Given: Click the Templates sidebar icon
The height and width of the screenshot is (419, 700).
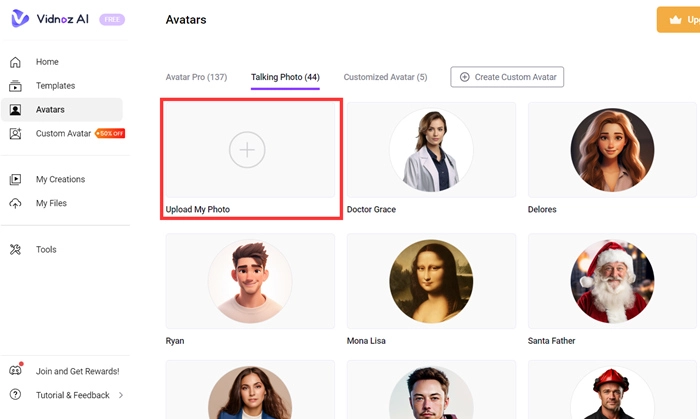Looking at the screenshot, I should pyautogui.click(x=15, y=86).
